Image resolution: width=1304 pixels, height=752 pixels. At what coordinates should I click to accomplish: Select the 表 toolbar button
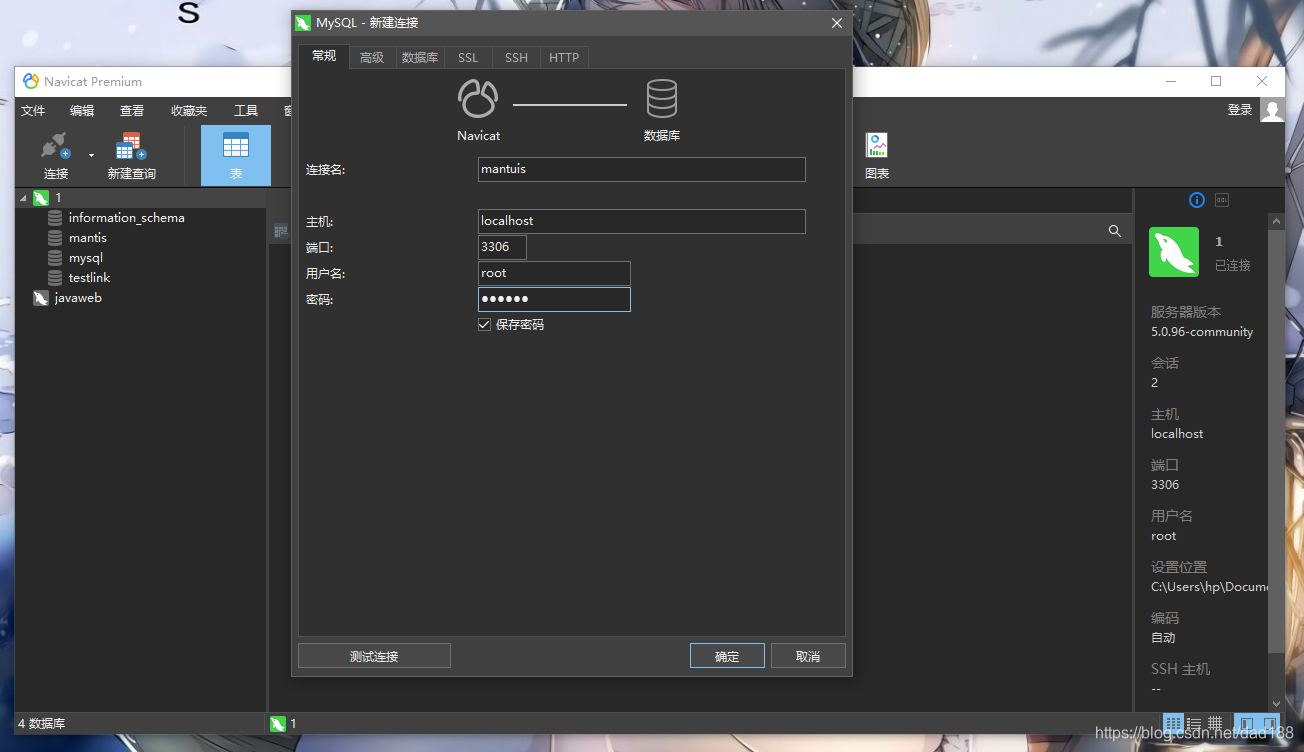[236, 155]
